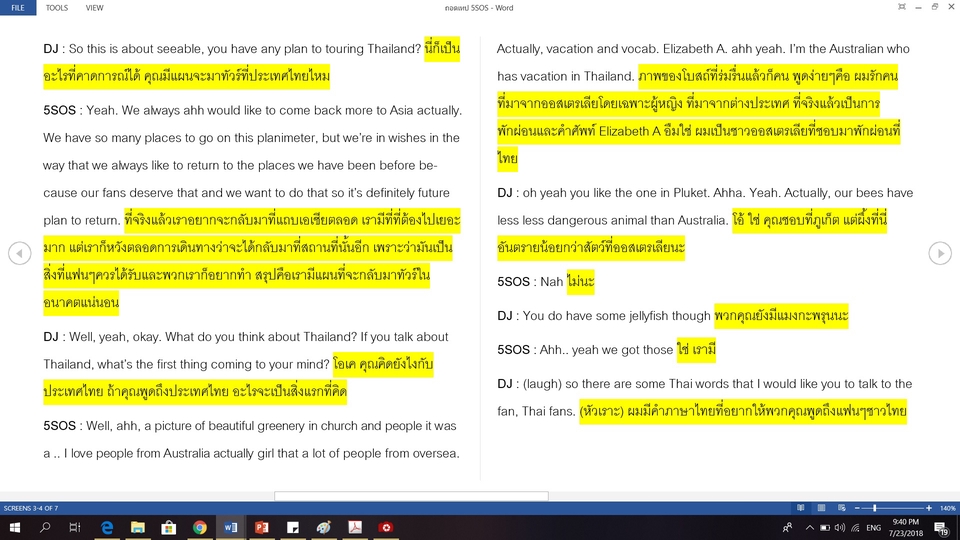Open Microsoft Store from taskbar
The height and width of the screenshot is (540, 960).
(x=168, y=527)
